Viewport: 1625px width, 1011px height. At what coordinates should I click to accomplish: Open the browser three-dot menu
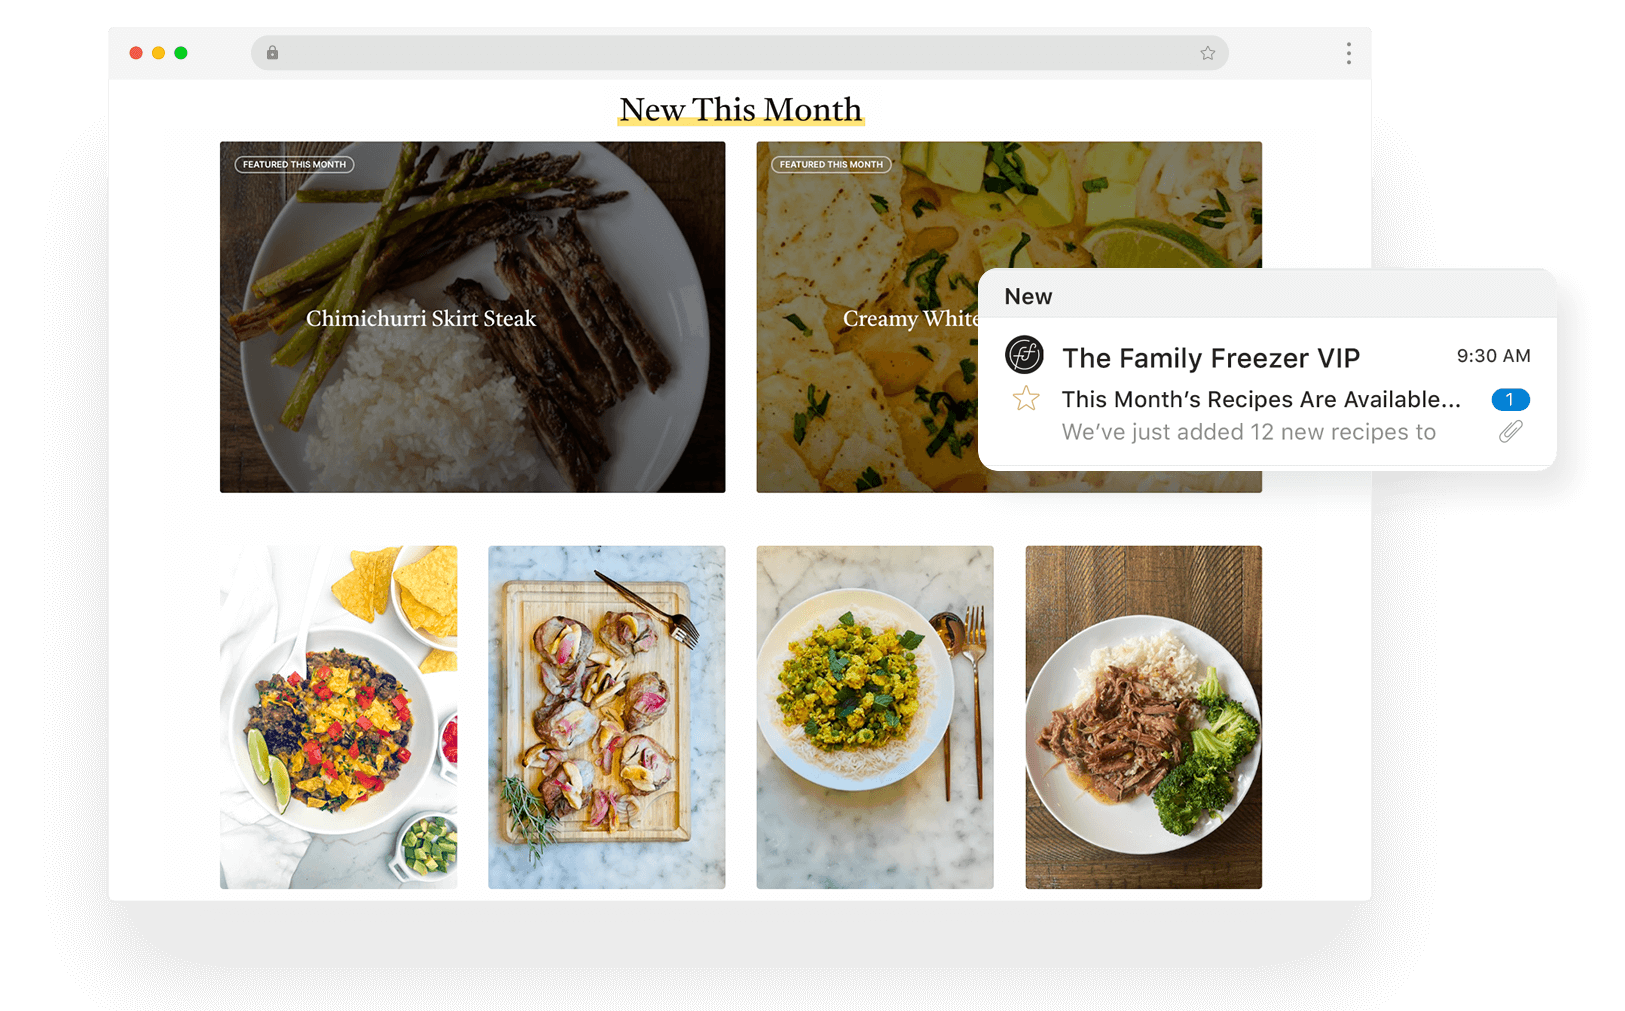tap(1348, 53)
